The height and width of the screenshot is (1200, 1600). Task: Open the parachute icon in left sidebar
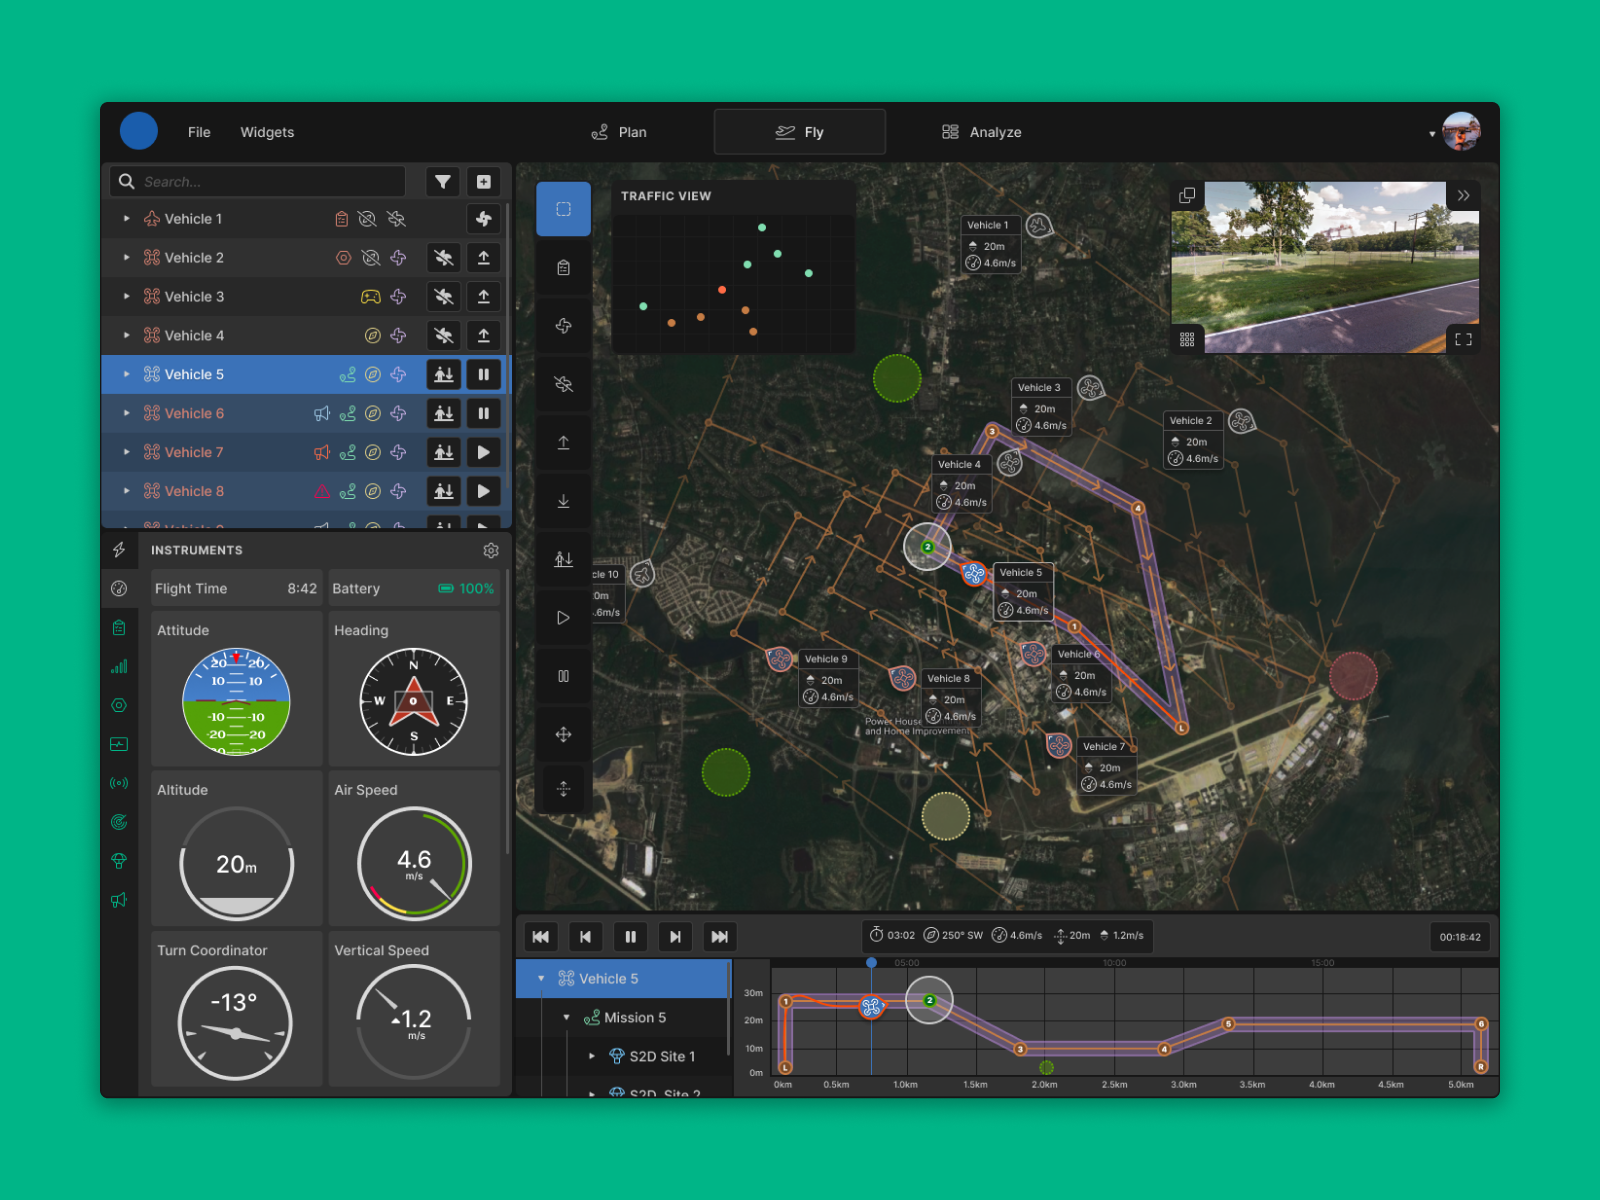119,861
